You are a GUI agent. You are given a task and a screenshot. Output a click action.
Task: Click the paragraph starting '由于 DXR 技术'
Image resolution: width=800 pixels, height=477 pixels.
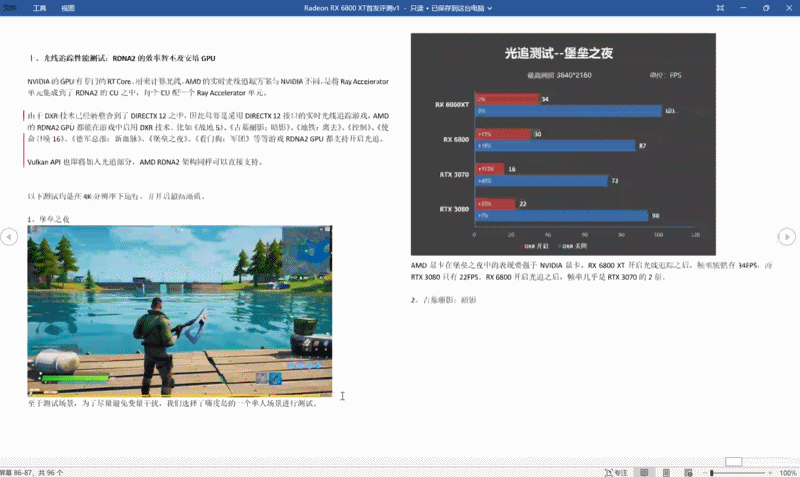(208, 127)
